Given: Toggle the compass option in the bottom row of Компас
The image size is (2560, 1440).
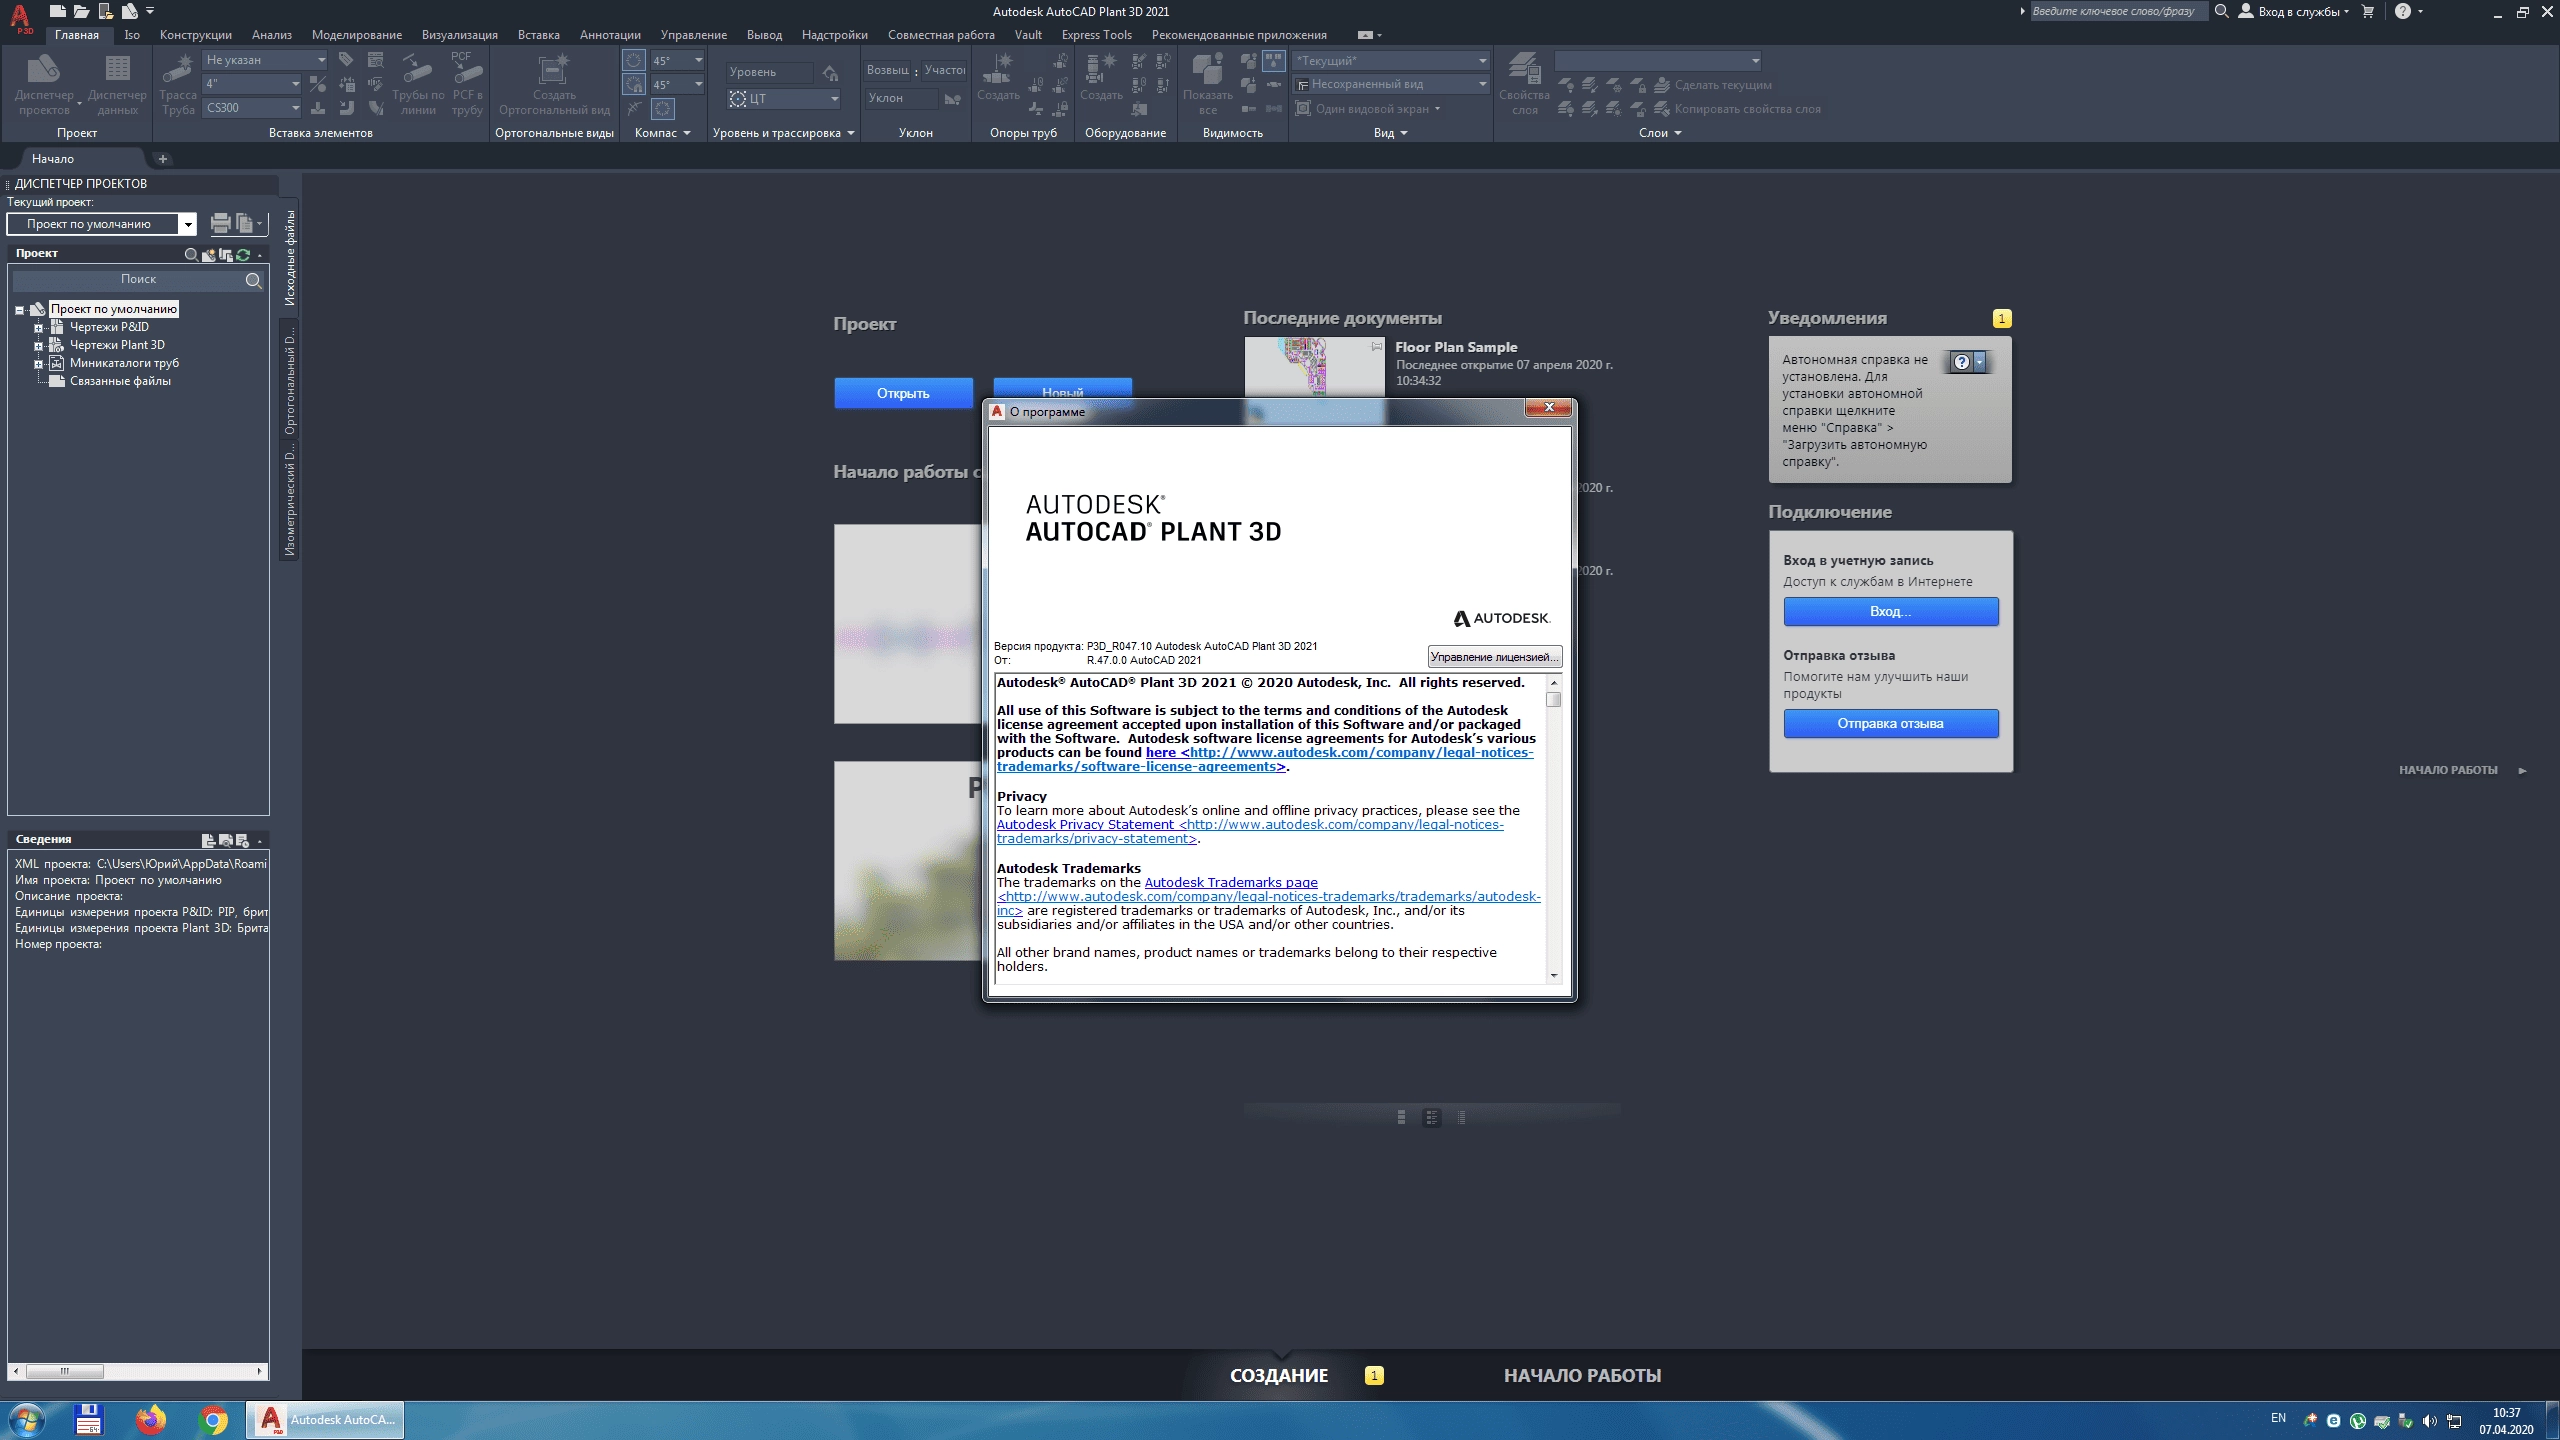Looking at the screenshot, I should click(x=663, y=108).
